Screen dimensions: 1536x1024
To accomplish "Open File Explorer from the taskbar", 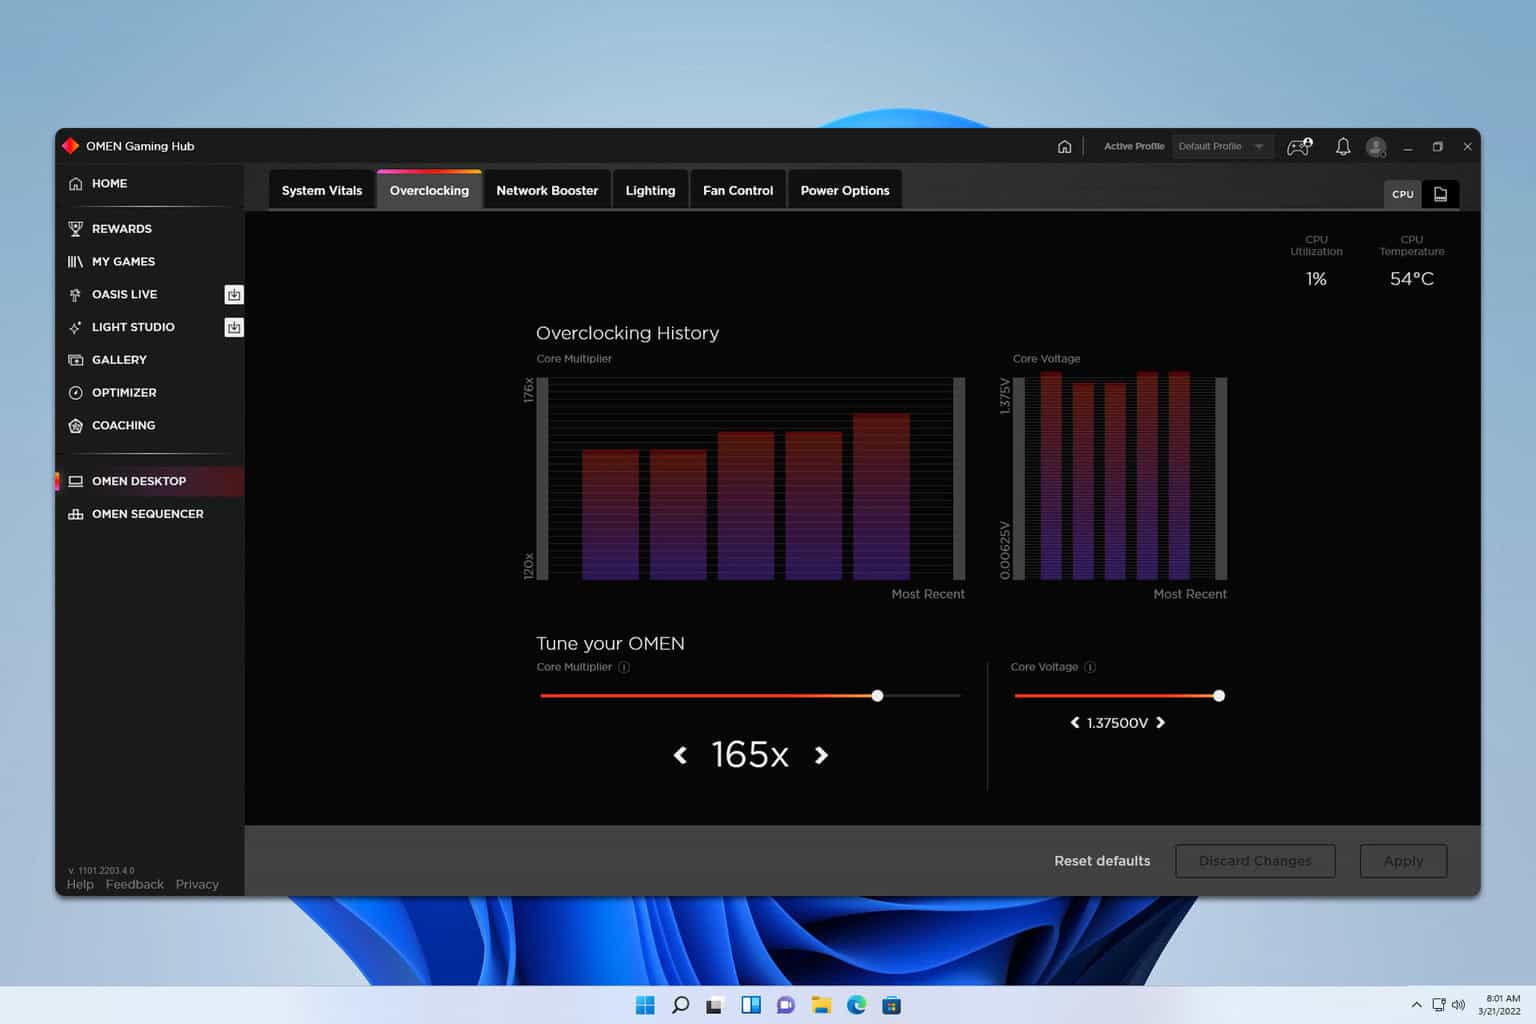I will coord(821,1005).
